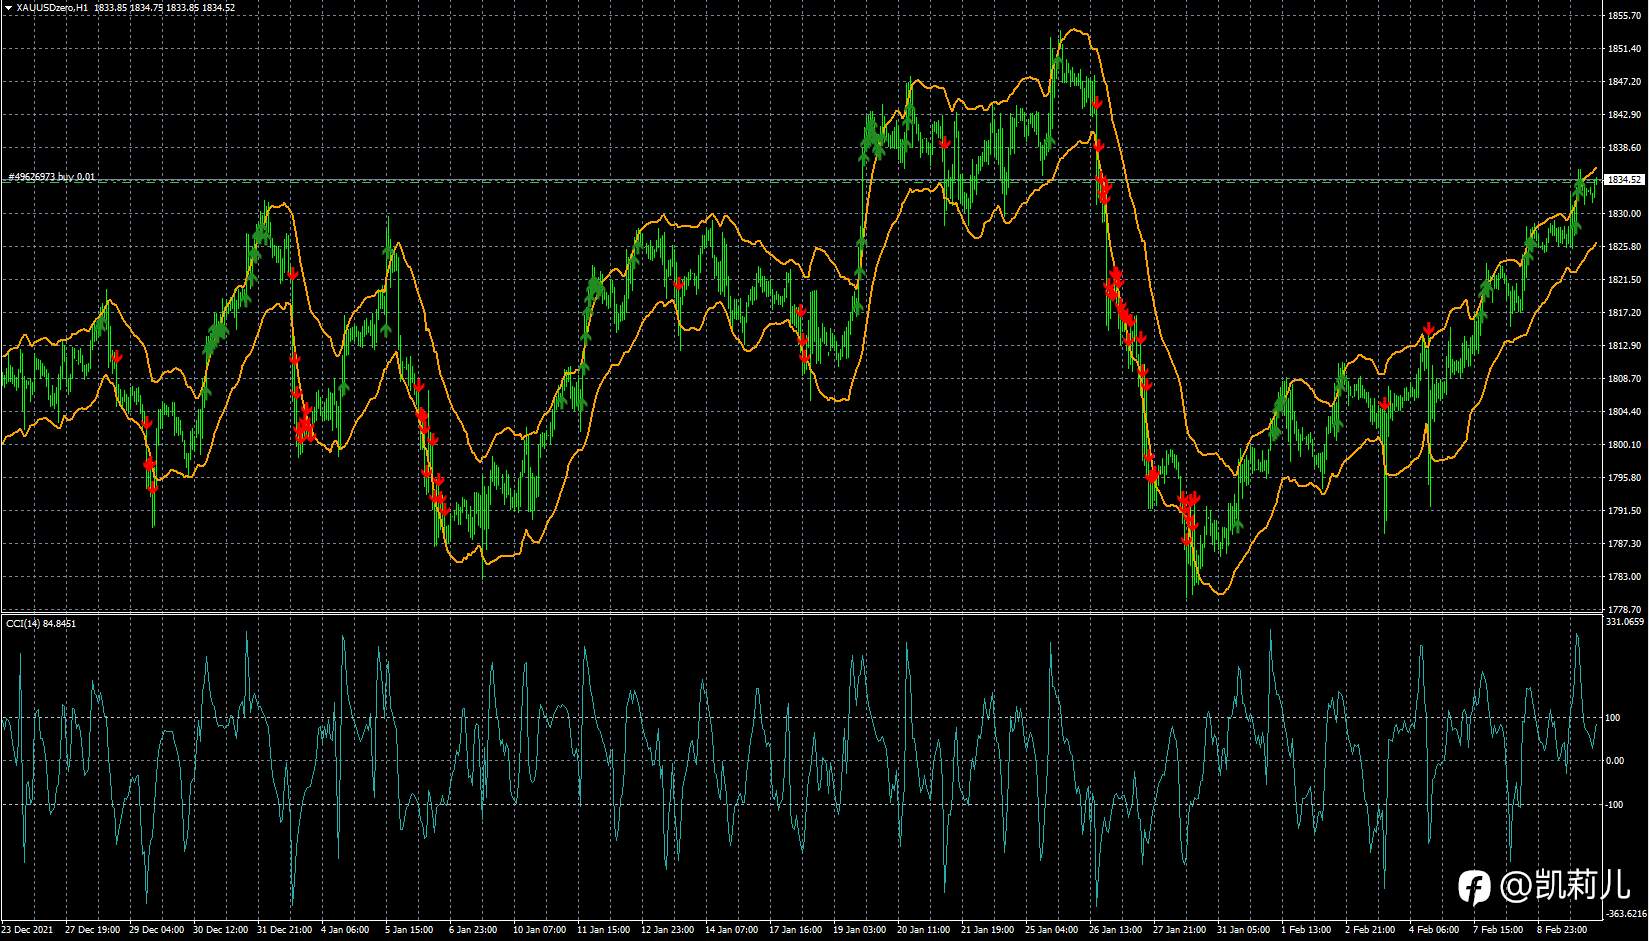Click the 2 Feb 21:00 time label
Image resolution: width=1650 pixels, height=941 pixels.
click(1370, 930)
